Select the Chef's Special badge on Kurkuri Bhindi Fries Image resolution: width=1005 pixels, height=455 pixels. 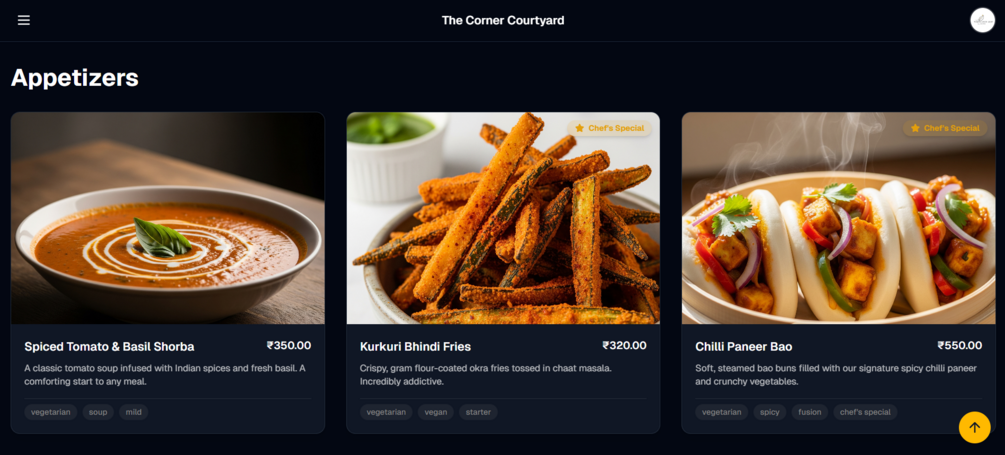pyautogui.click(x=609, y=128)
